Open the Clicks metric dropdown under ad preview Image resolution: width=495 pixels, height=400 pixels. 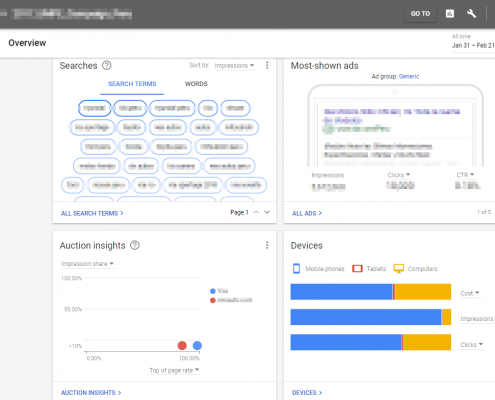click(x=399, y=175)
